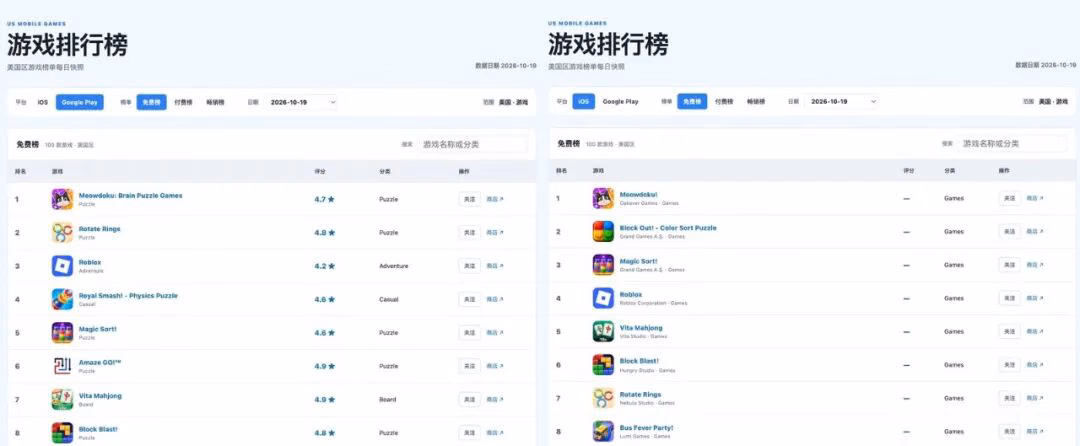This screenshot has width=1080, height=446.
Task: Switch to 付费榜 tab in left panel
Action: 183,102
